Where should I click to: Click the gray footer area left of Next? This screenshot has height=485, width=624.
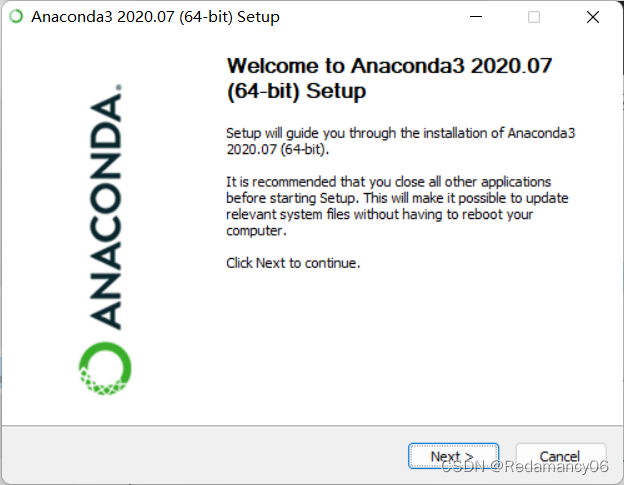tap(205, 456)
